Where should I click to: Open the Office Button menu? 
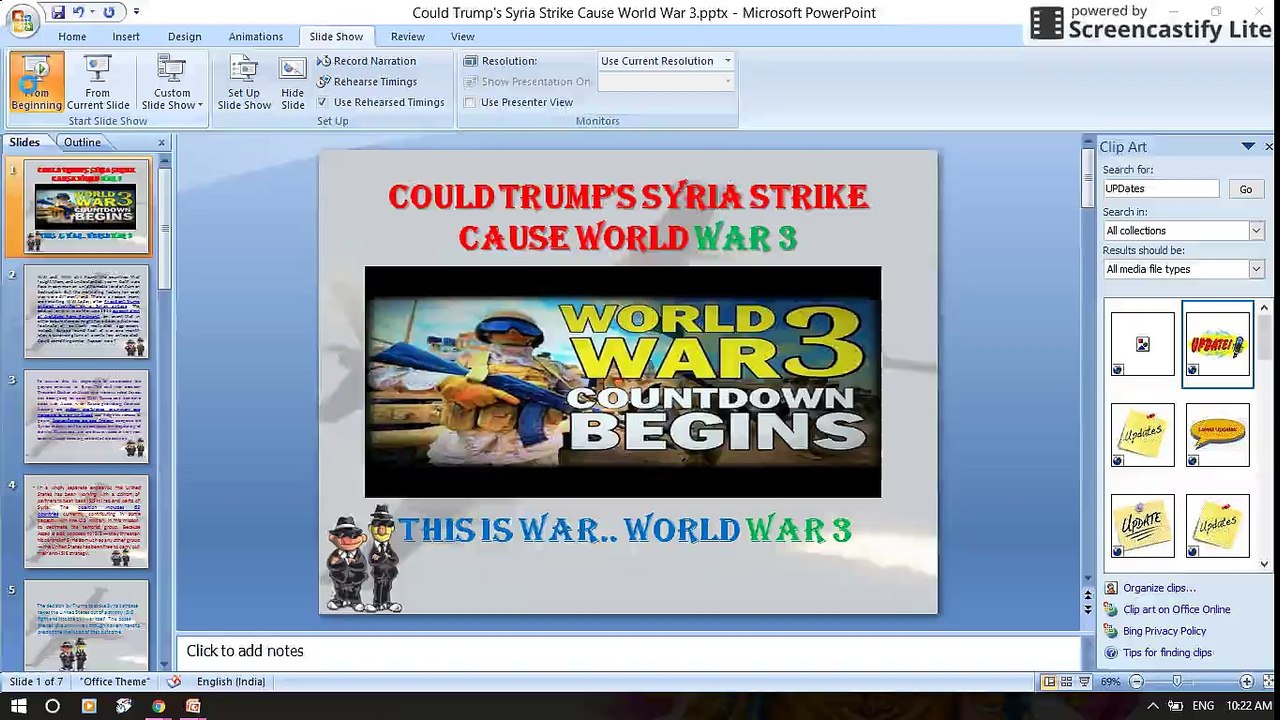tap(22, 20)
